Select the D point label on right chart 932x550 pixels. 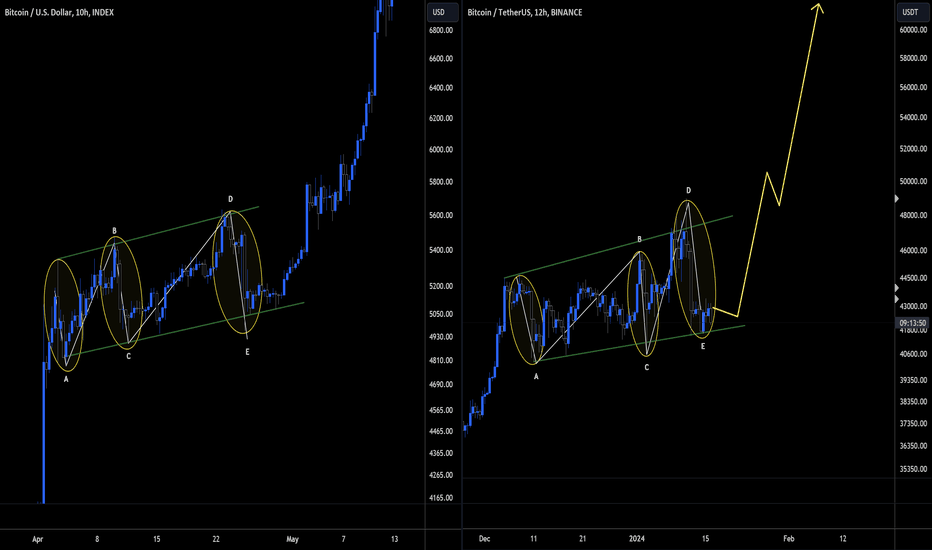(688, 191)
